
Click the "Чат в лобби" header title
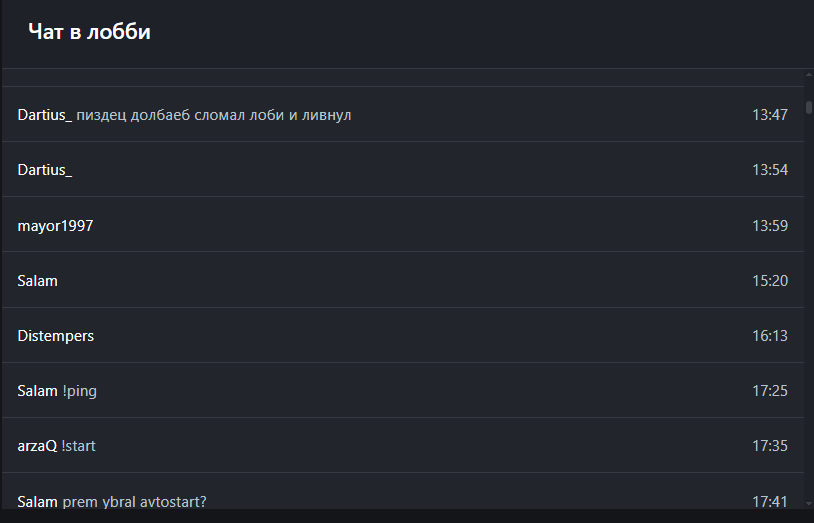click(90, 32)
